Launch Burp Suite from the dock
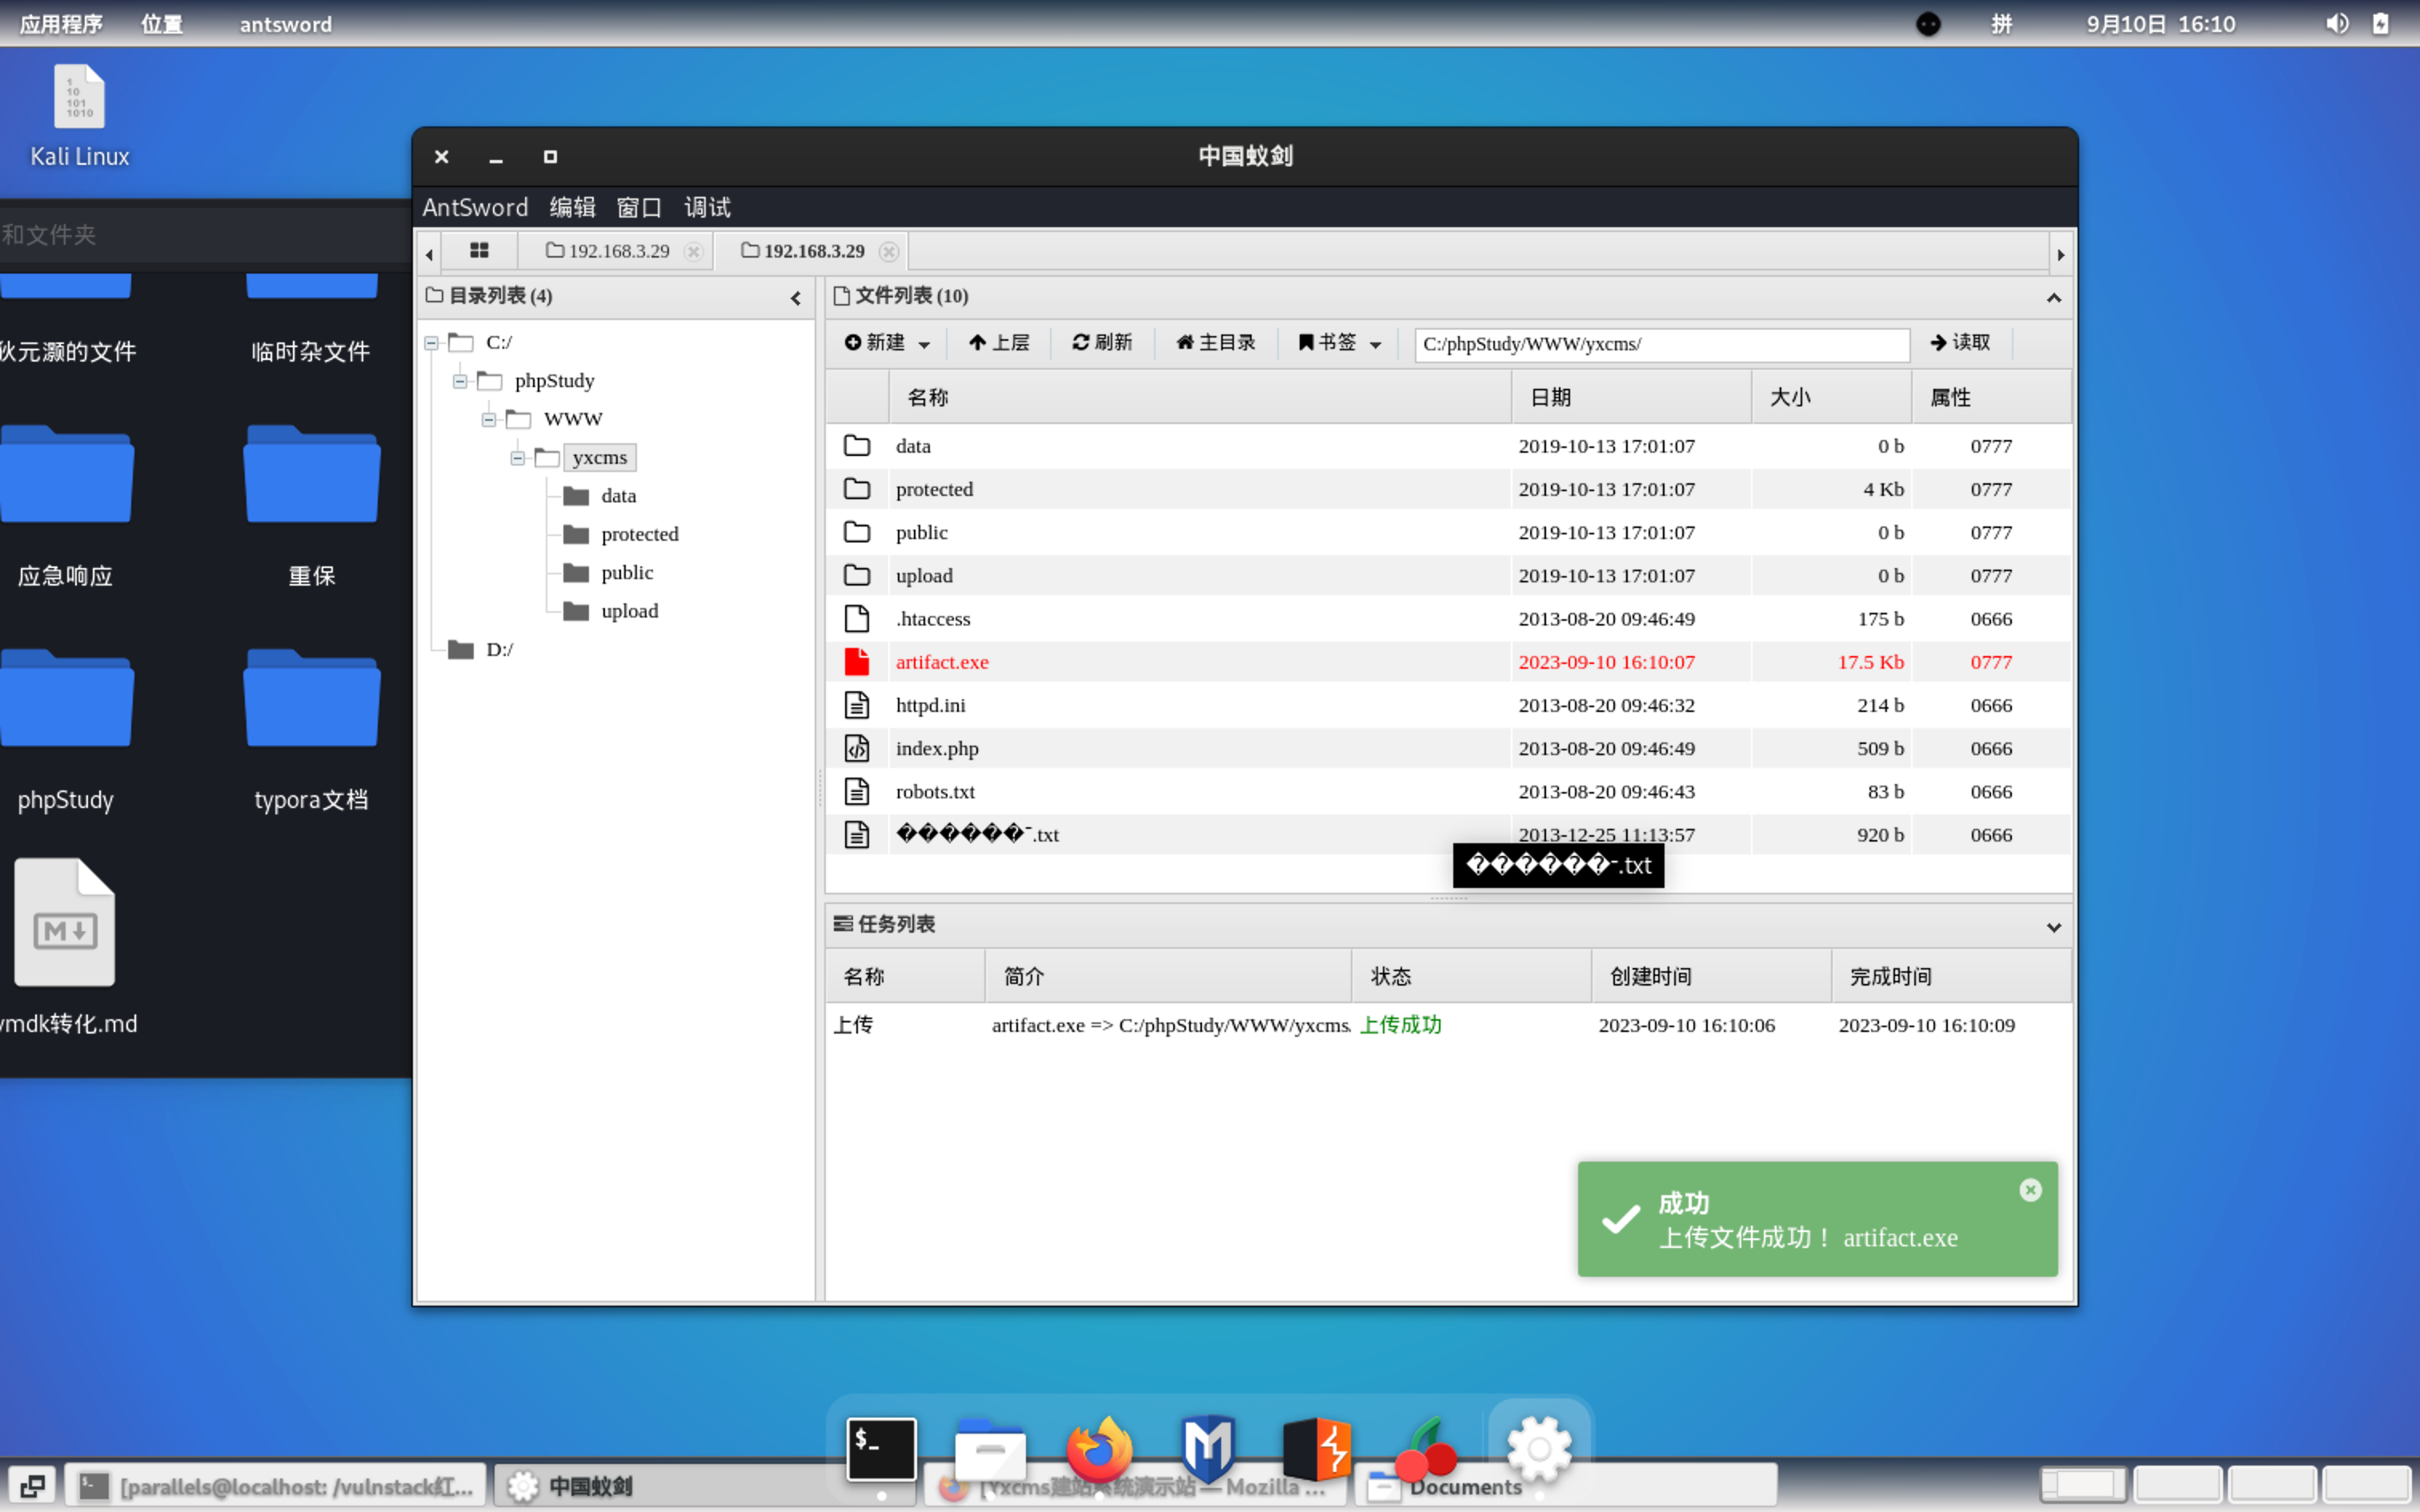This screenshot has width=2420, height=1512. pos(1317,1449)
